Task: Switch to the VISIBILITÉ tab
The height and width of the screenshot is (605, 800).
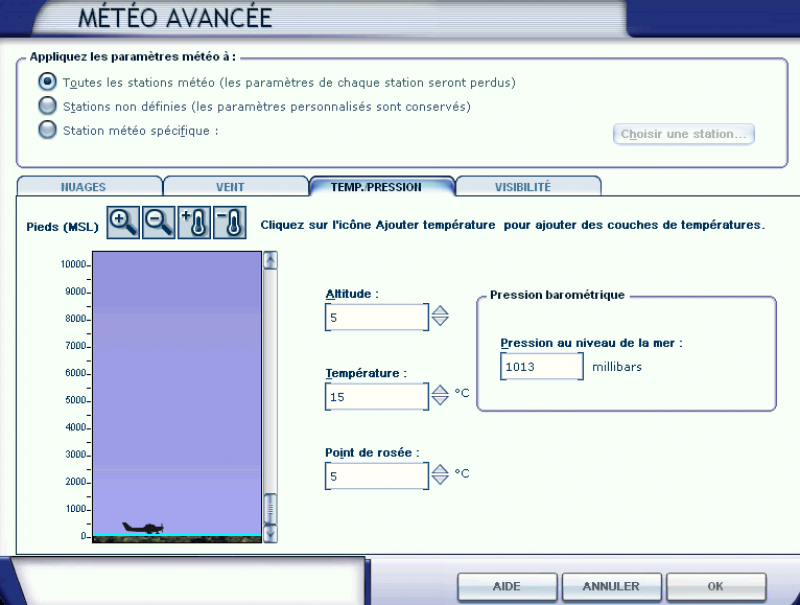Action: [528, 186]
